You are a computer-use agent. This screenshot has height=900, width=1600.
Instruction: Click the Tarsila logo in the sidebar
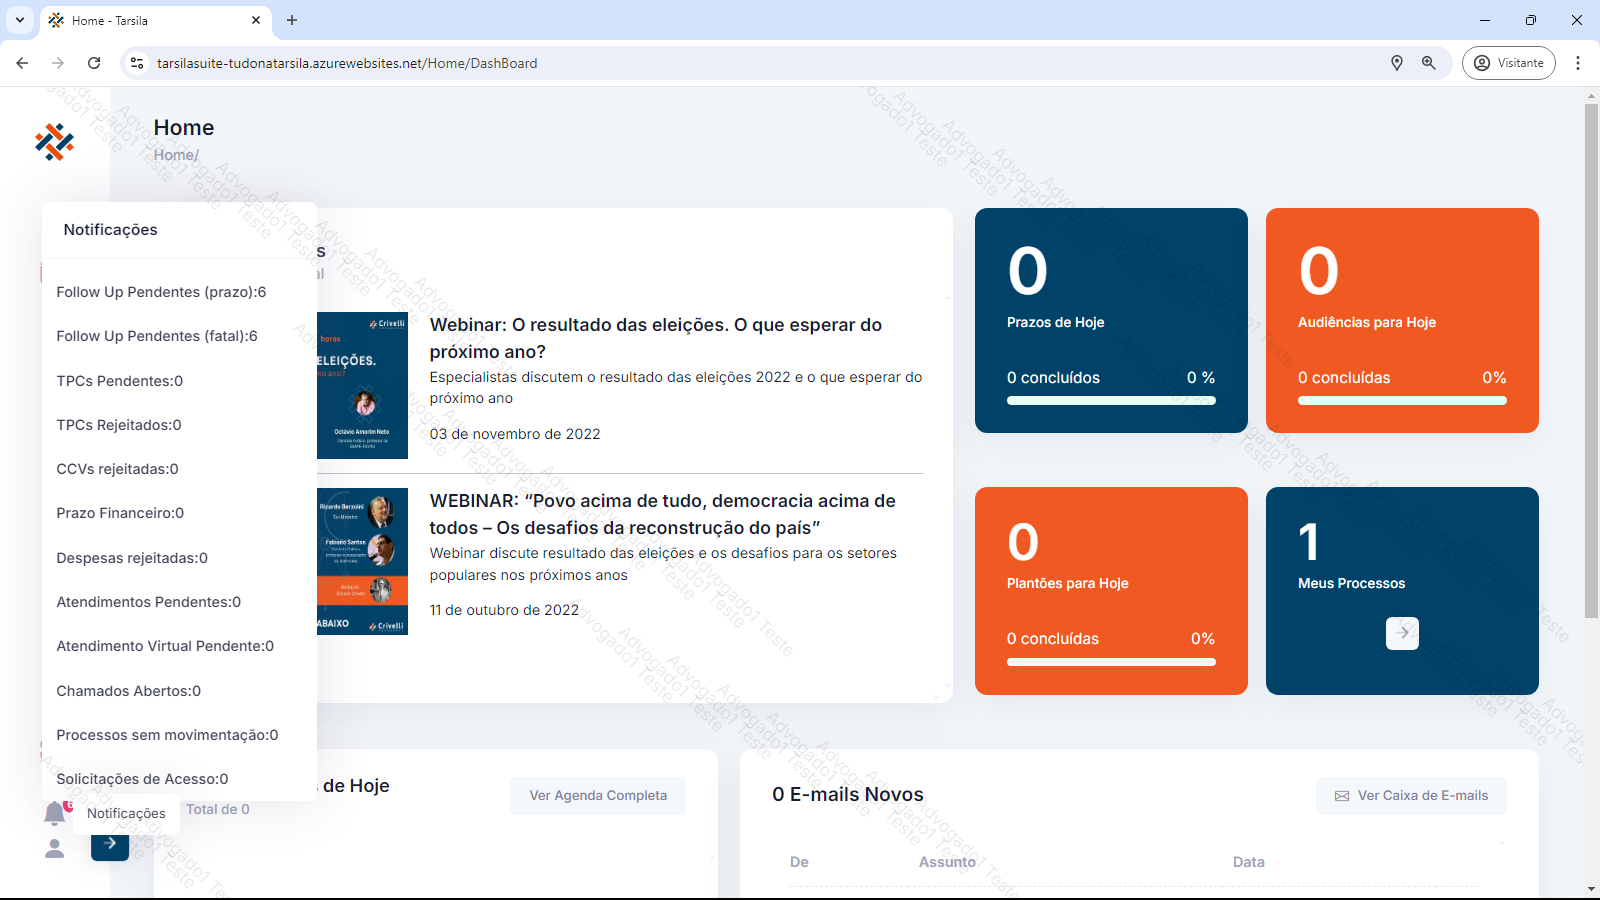tap(54, 142)
